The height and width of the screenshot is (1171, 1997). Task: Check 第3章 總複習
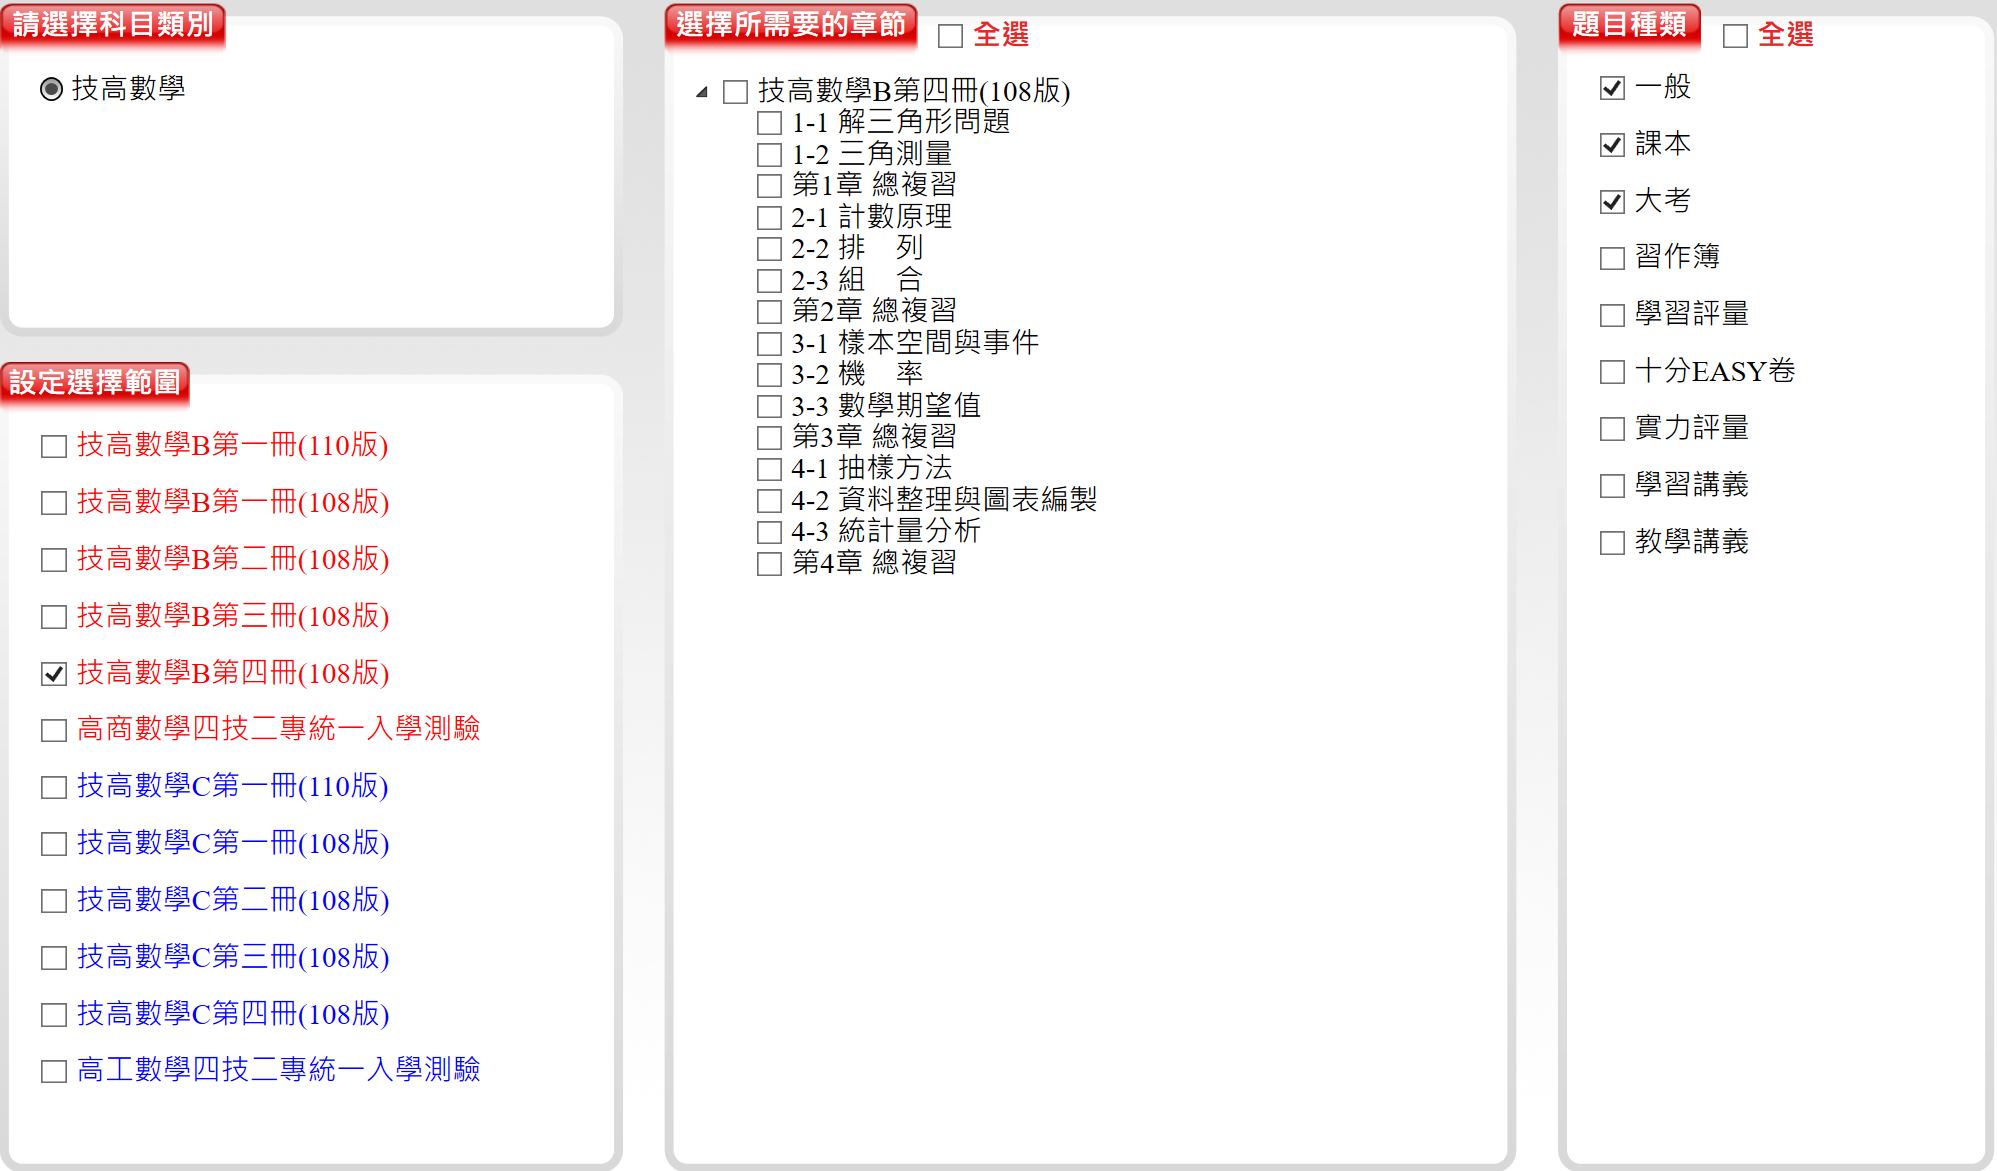point(769,438)
